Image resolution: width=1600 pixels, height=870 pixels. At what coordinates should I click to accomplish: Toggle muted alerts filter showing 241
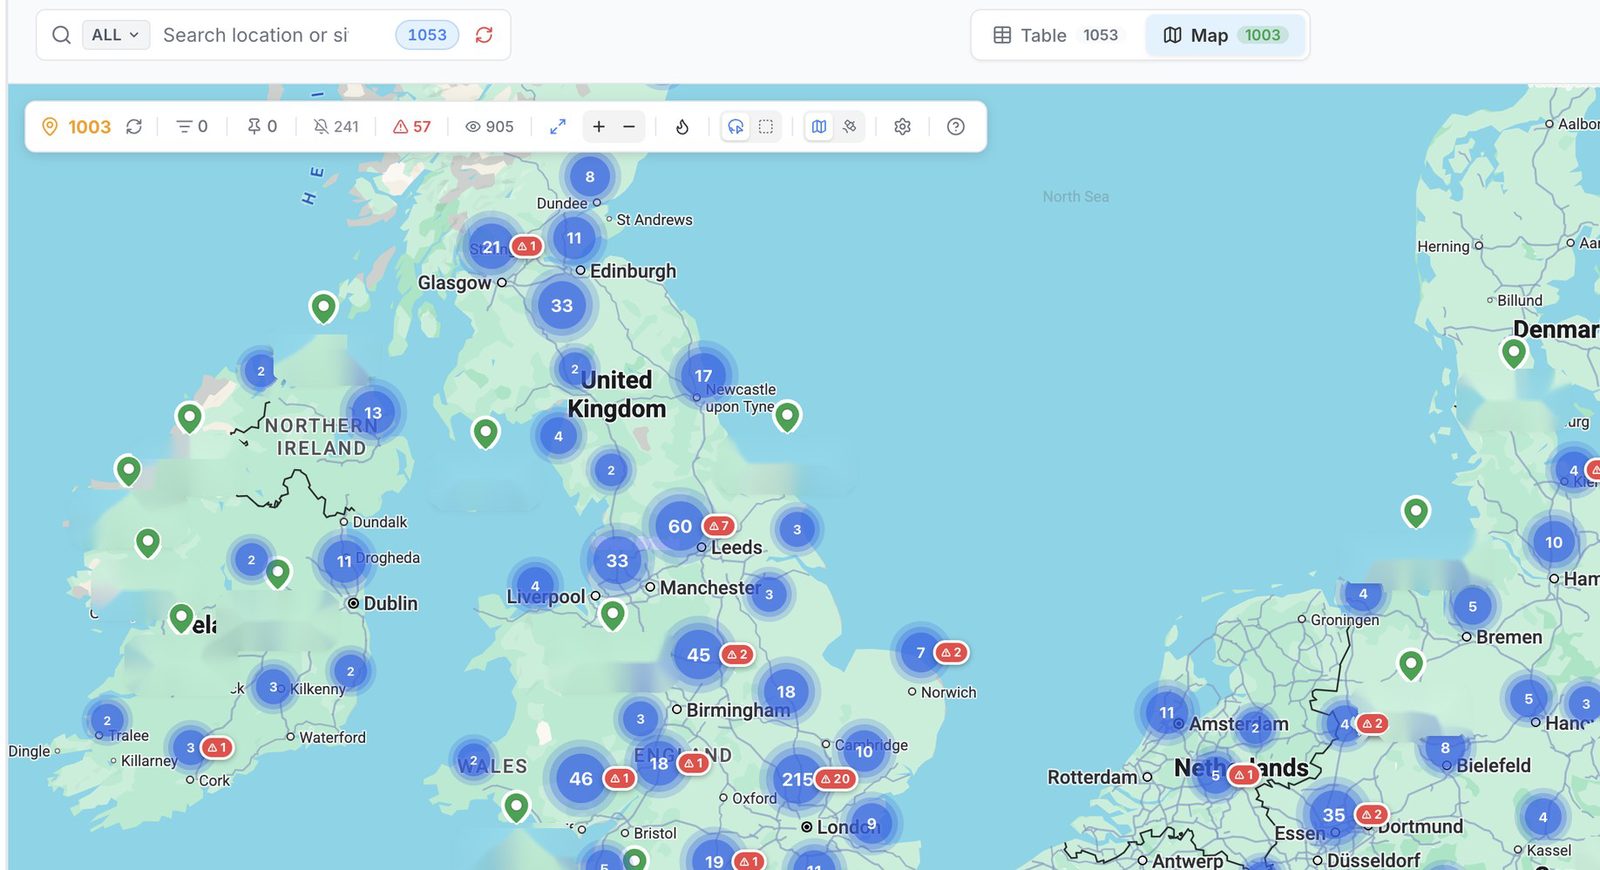[x=336, y=127]
